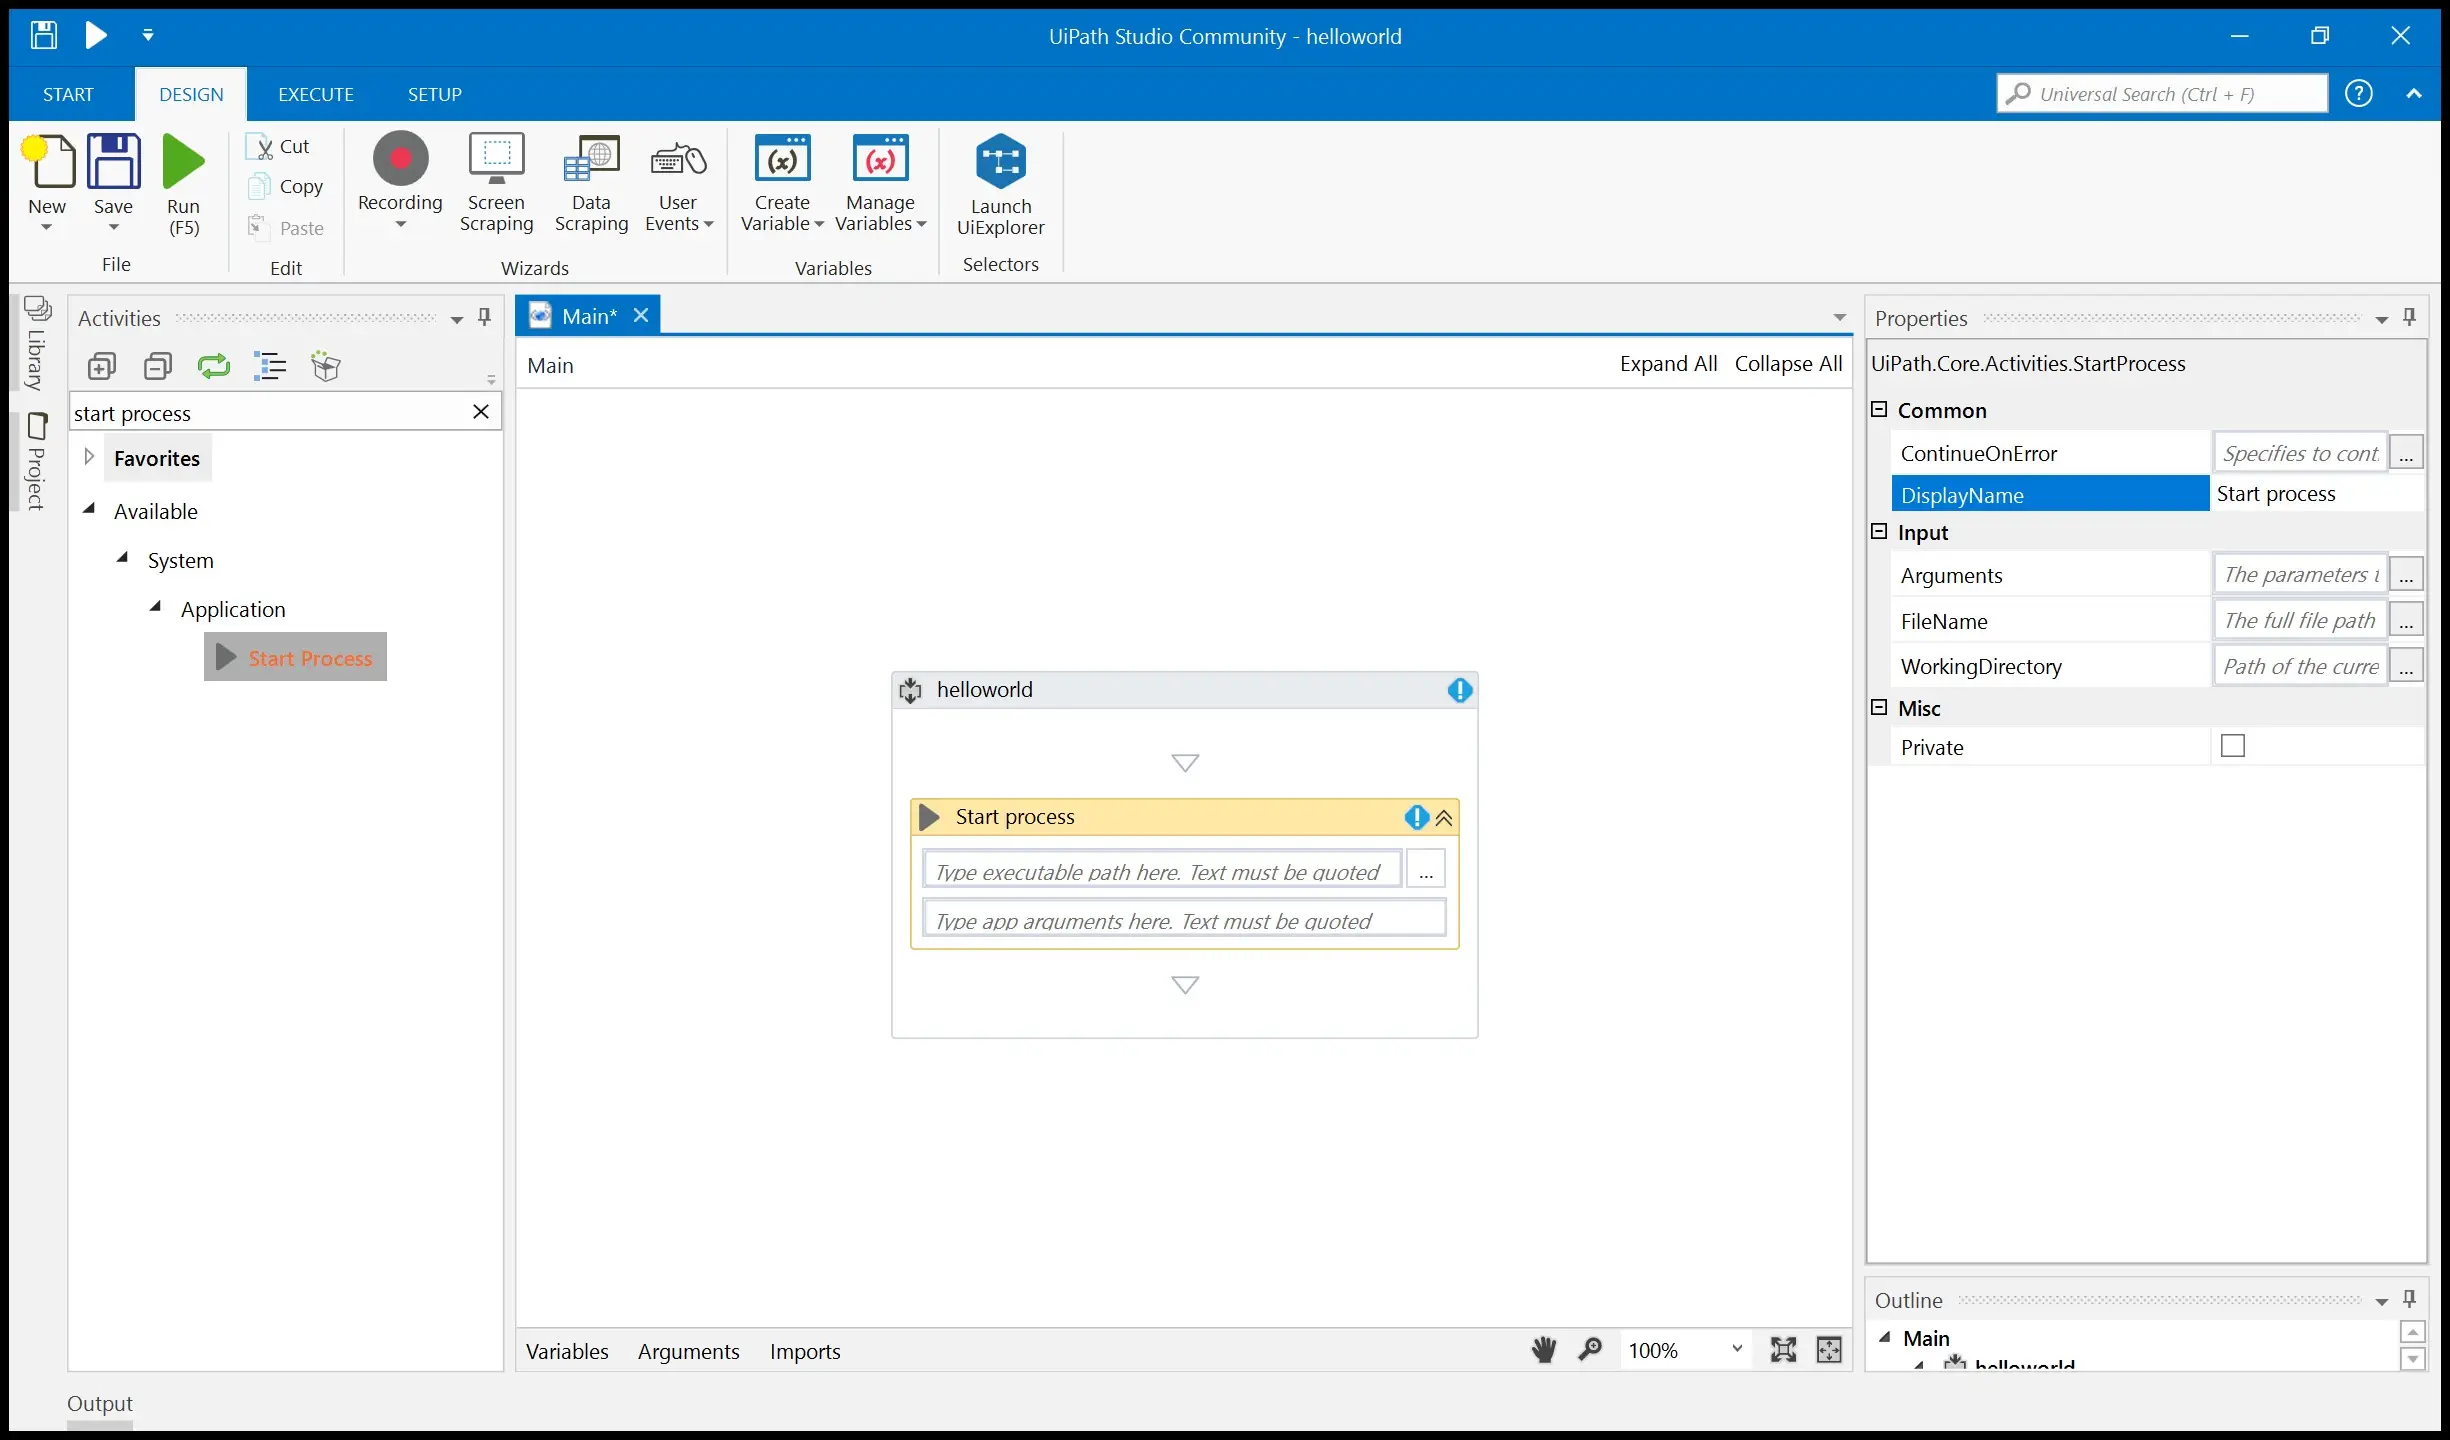2450x1440 pixels.
Task: Switch to the START ribbon tab
Action: point(68,94)
